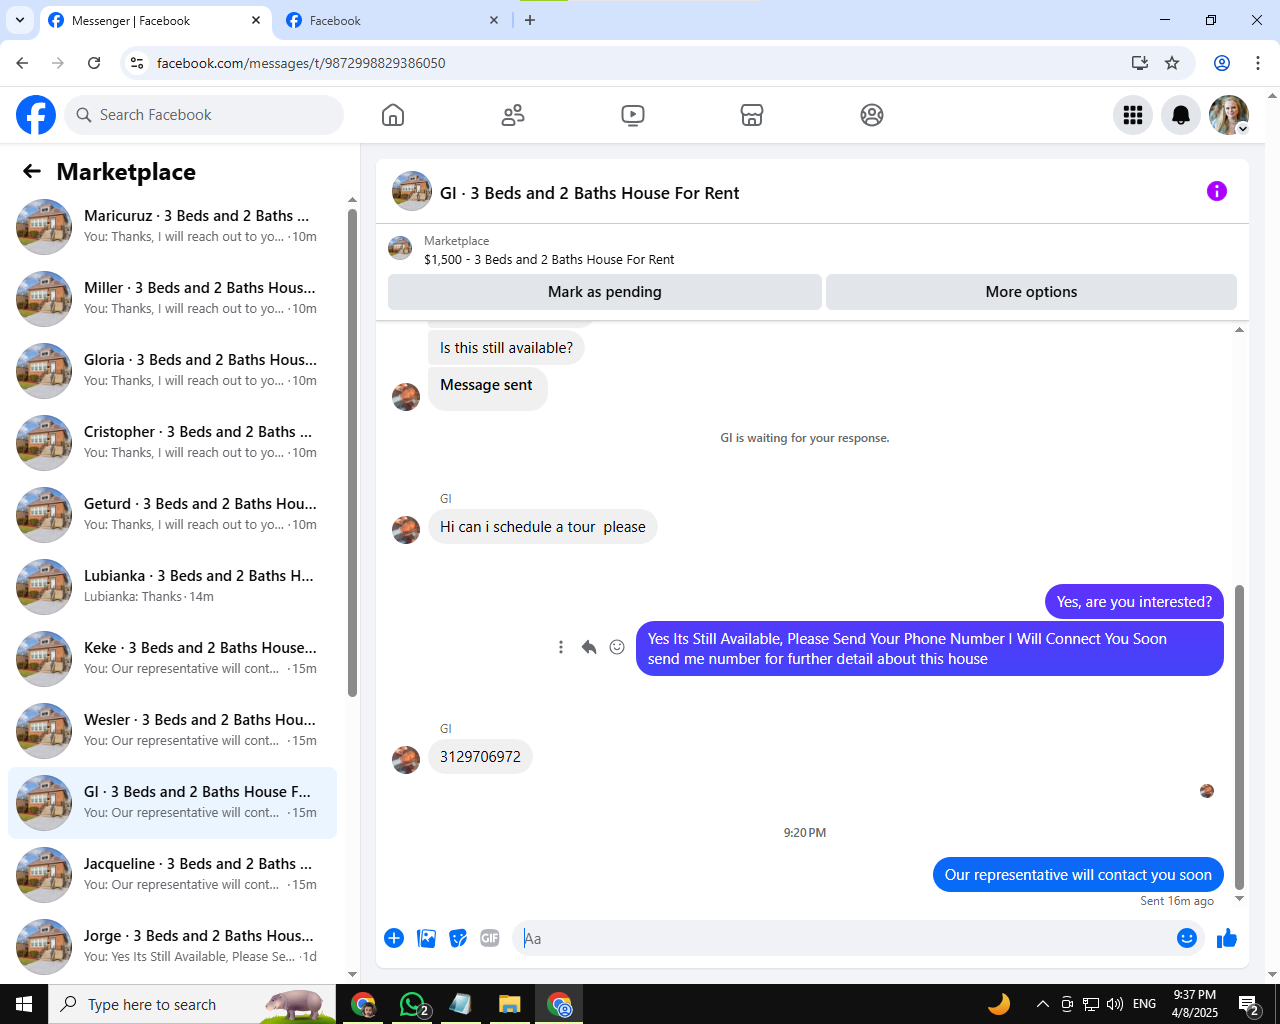Open Cristopher conversation
The image size is (1280, 1024).
click(x=172, y=443)
